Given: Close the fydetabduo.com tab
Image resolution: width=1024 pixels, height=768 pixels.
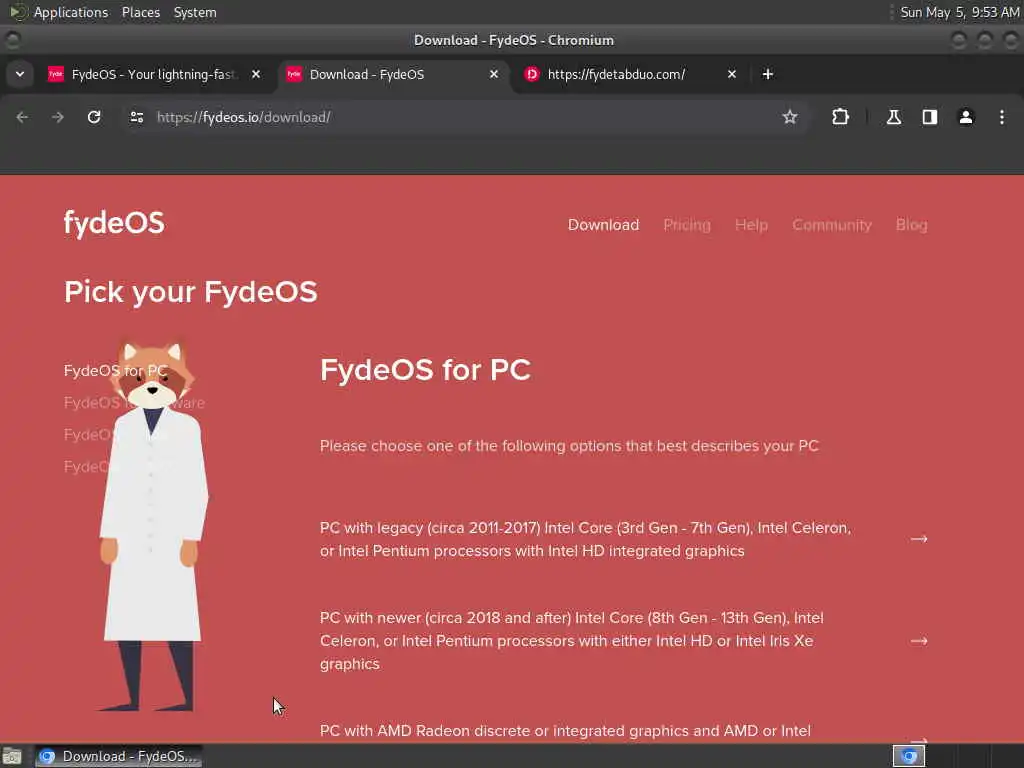Looking at the screenshot, I should click(731, 74).
